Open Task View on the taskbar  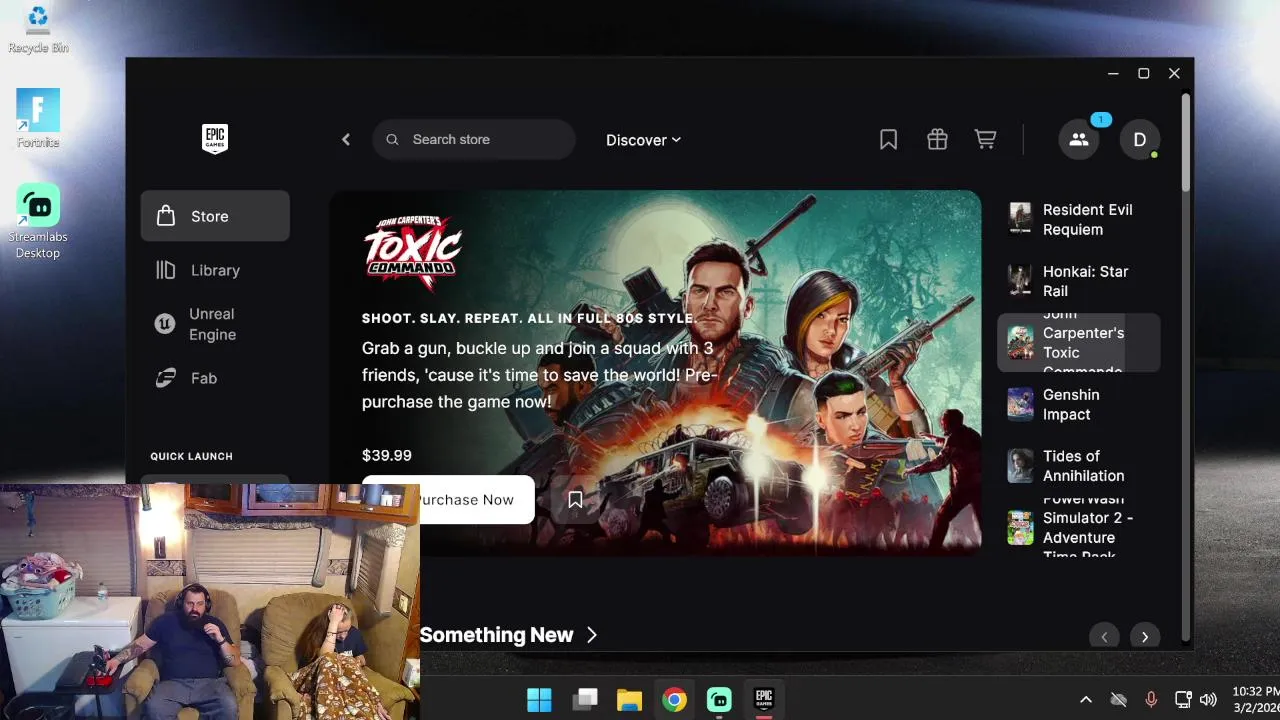click(x=585, y=699)
